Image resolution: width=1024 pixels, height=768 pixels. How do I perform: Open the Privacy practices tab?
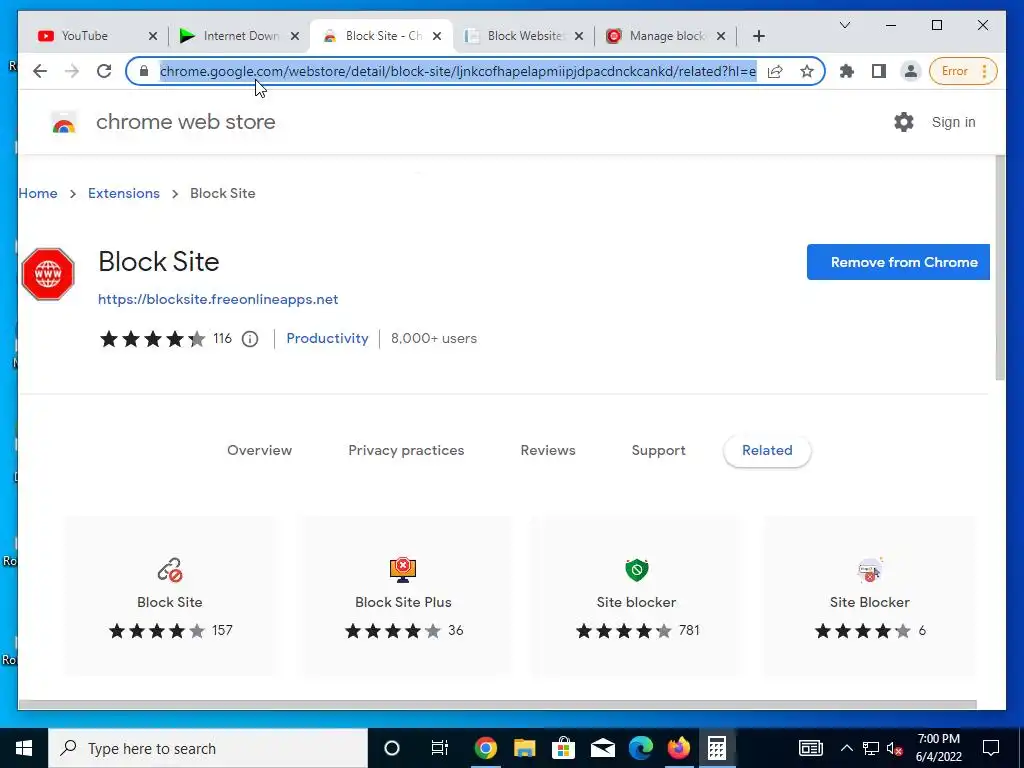pyautogui.click(x=406, y=451)
